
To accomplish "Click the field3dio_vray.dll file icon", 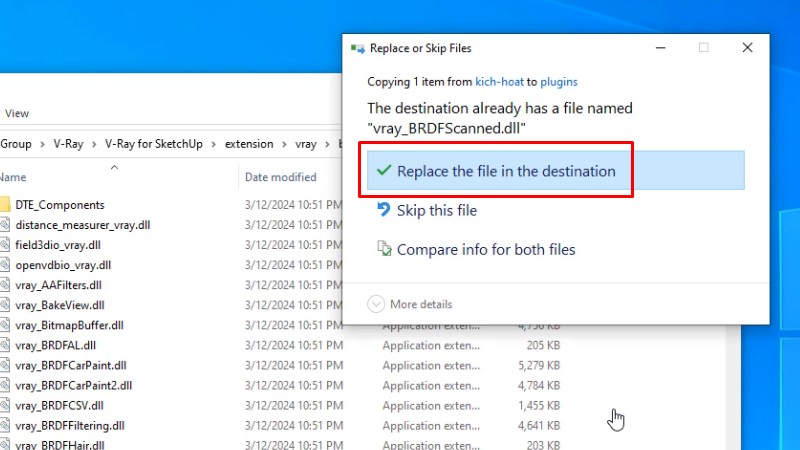I will pos(5,244).
